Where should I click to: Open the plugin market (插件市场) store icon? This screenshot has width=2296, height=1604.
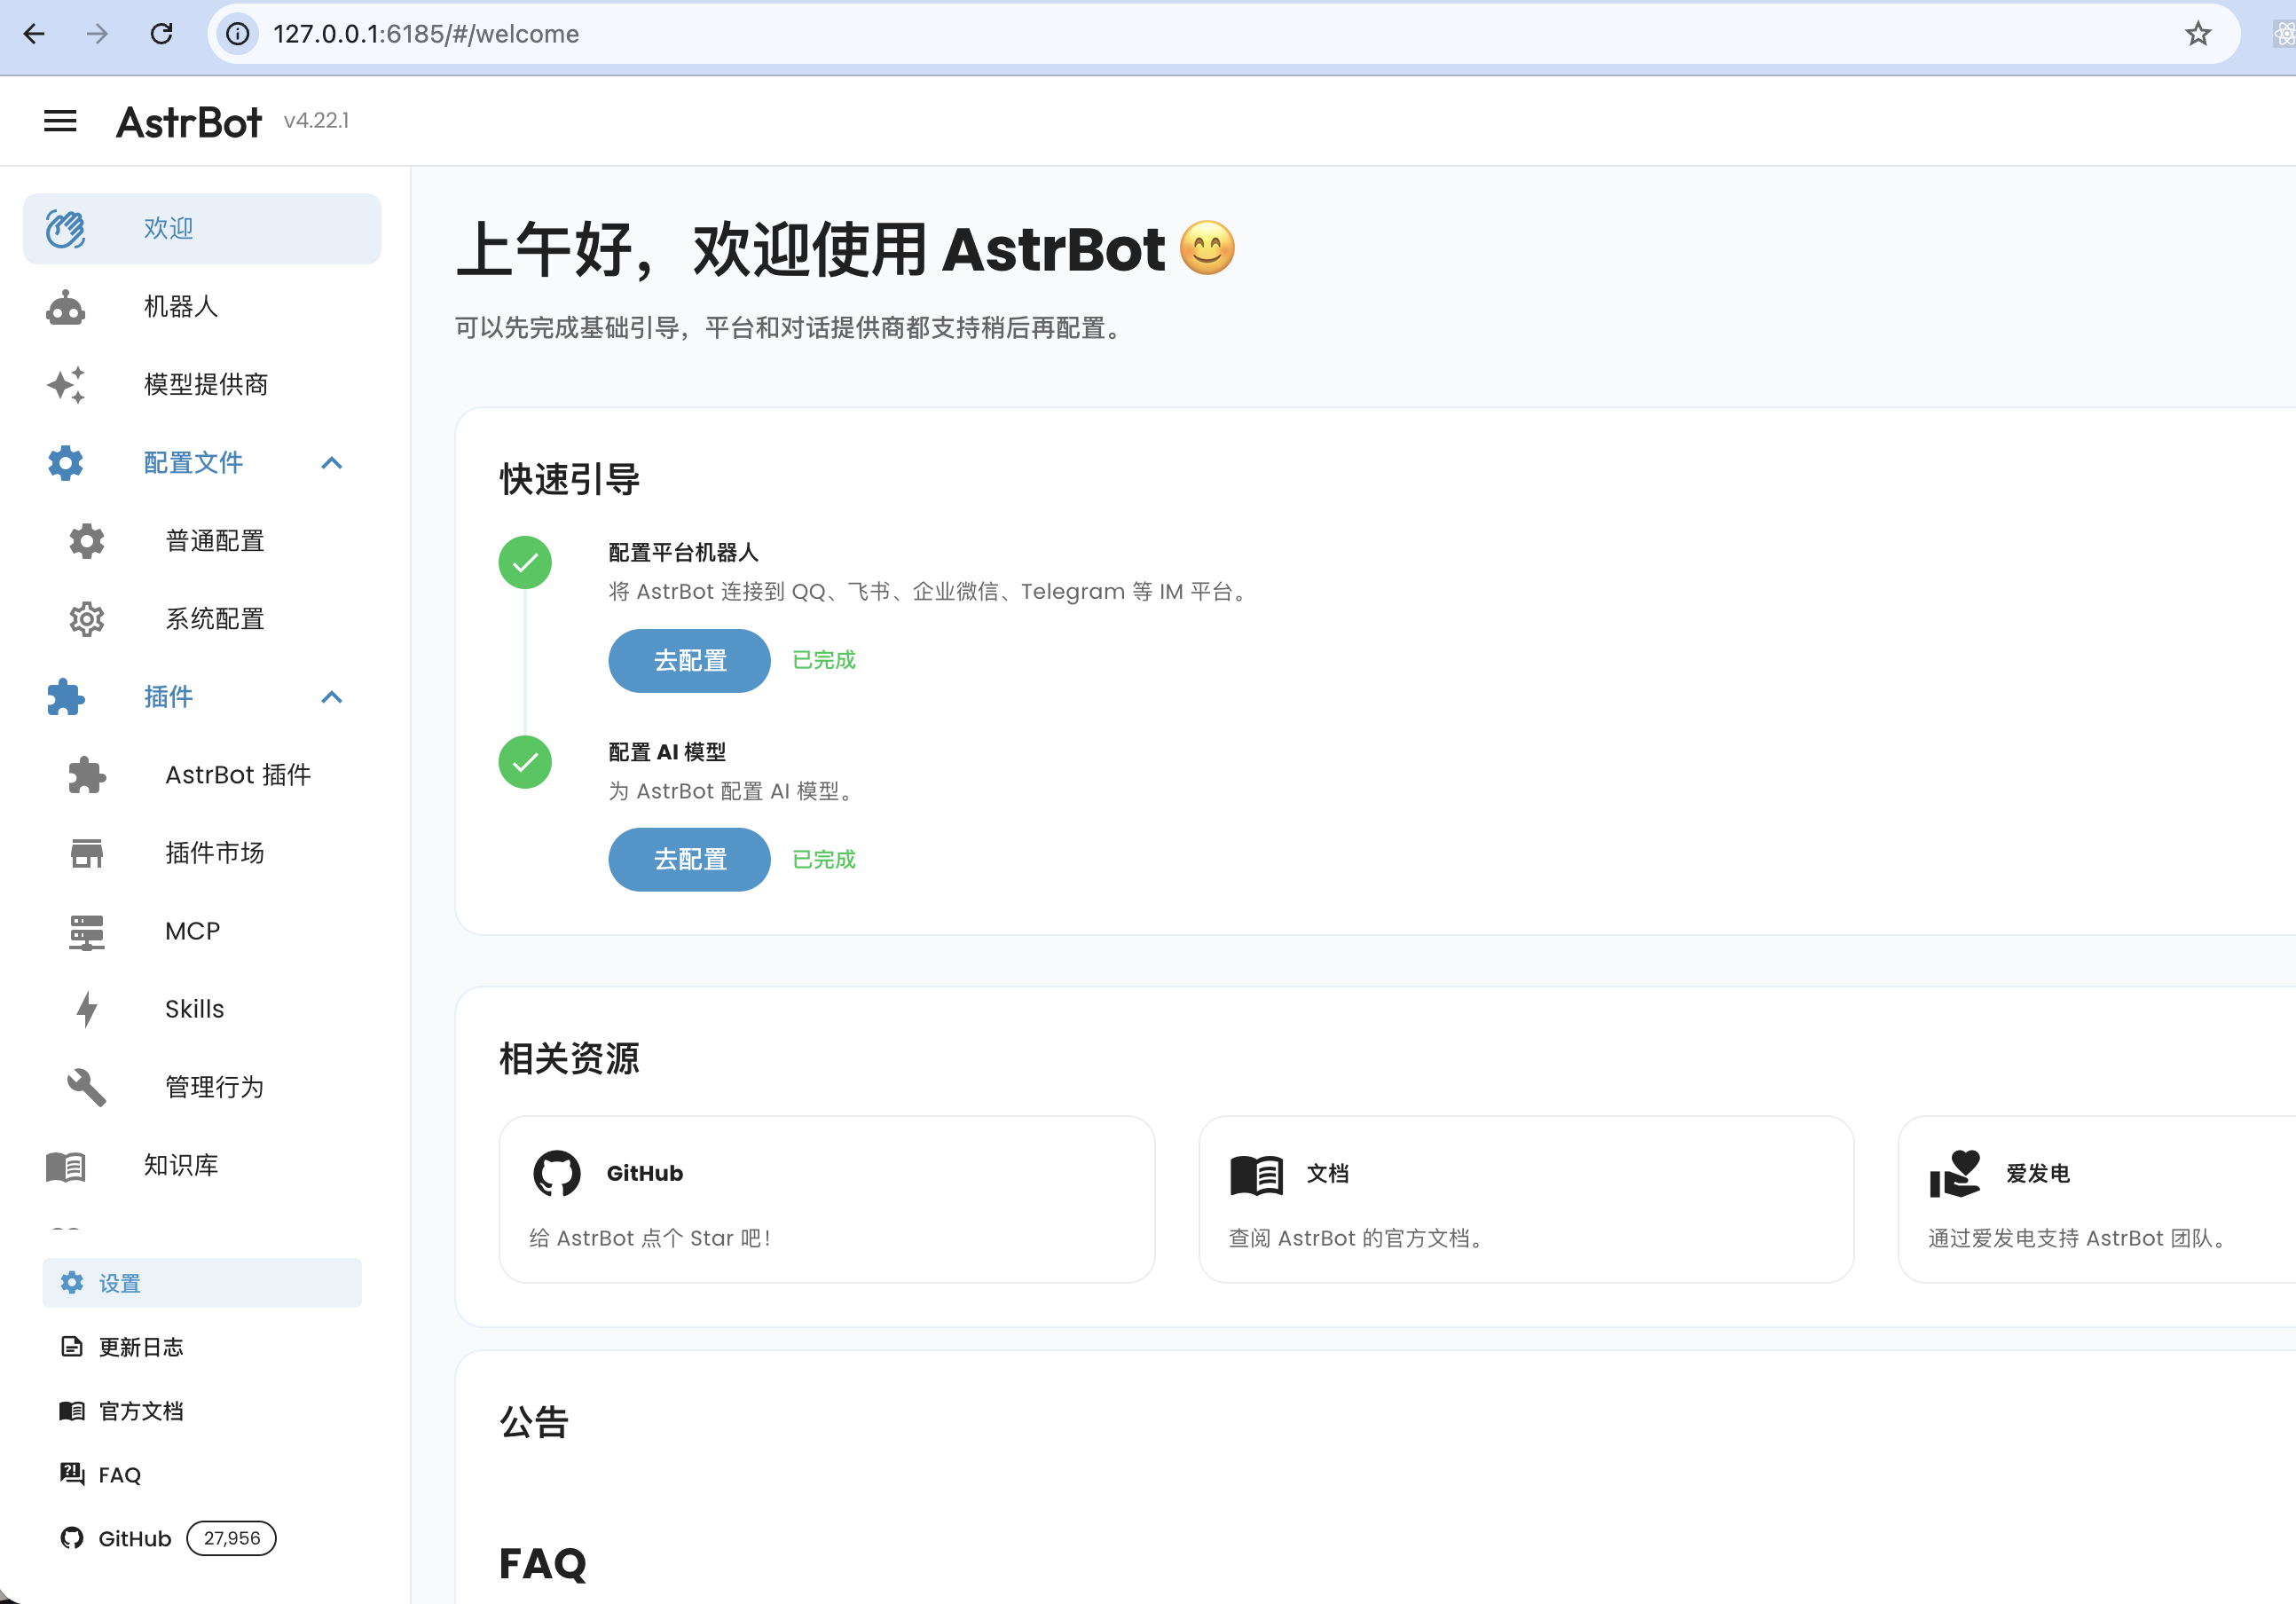87,853
